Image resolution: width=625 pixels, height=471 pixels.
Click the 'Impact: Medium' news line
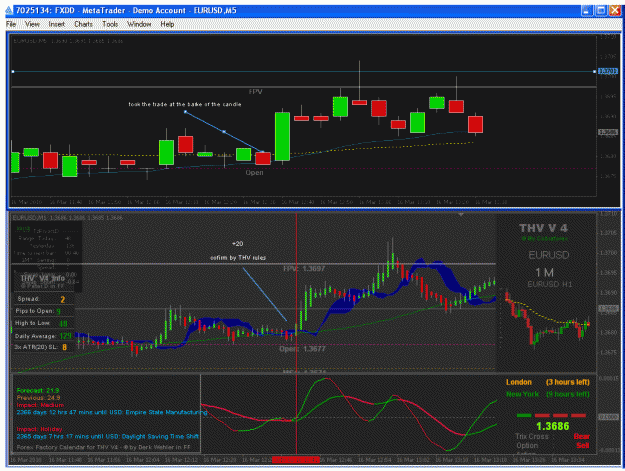(40, 405)
